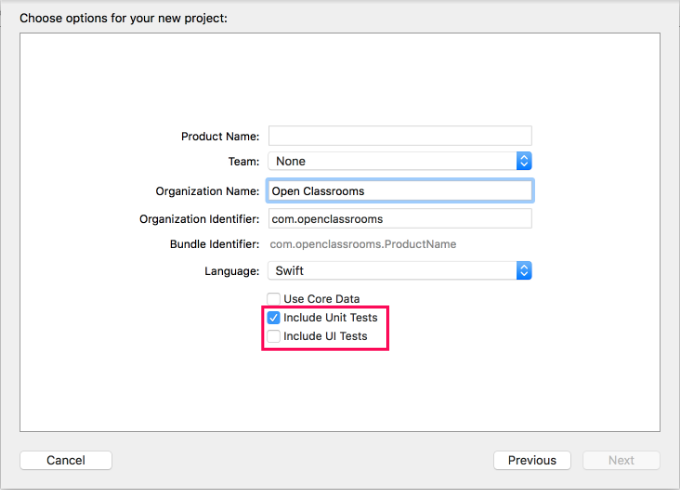Screen dimensions: 680x490
Task: Check the Include UI Tests box
Action: pyautogui.click(x=274, y=336)
